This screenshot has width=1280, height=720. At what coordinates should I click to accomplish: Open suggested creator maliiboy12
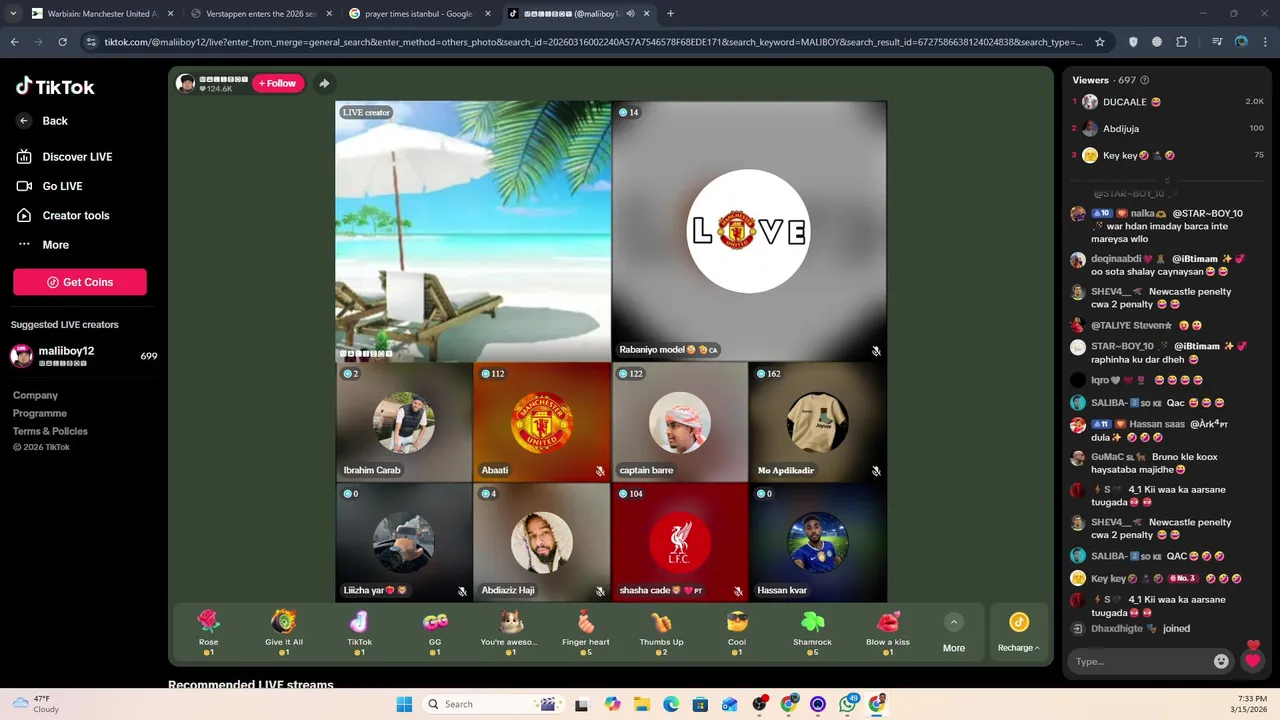(x=84, y=356)
